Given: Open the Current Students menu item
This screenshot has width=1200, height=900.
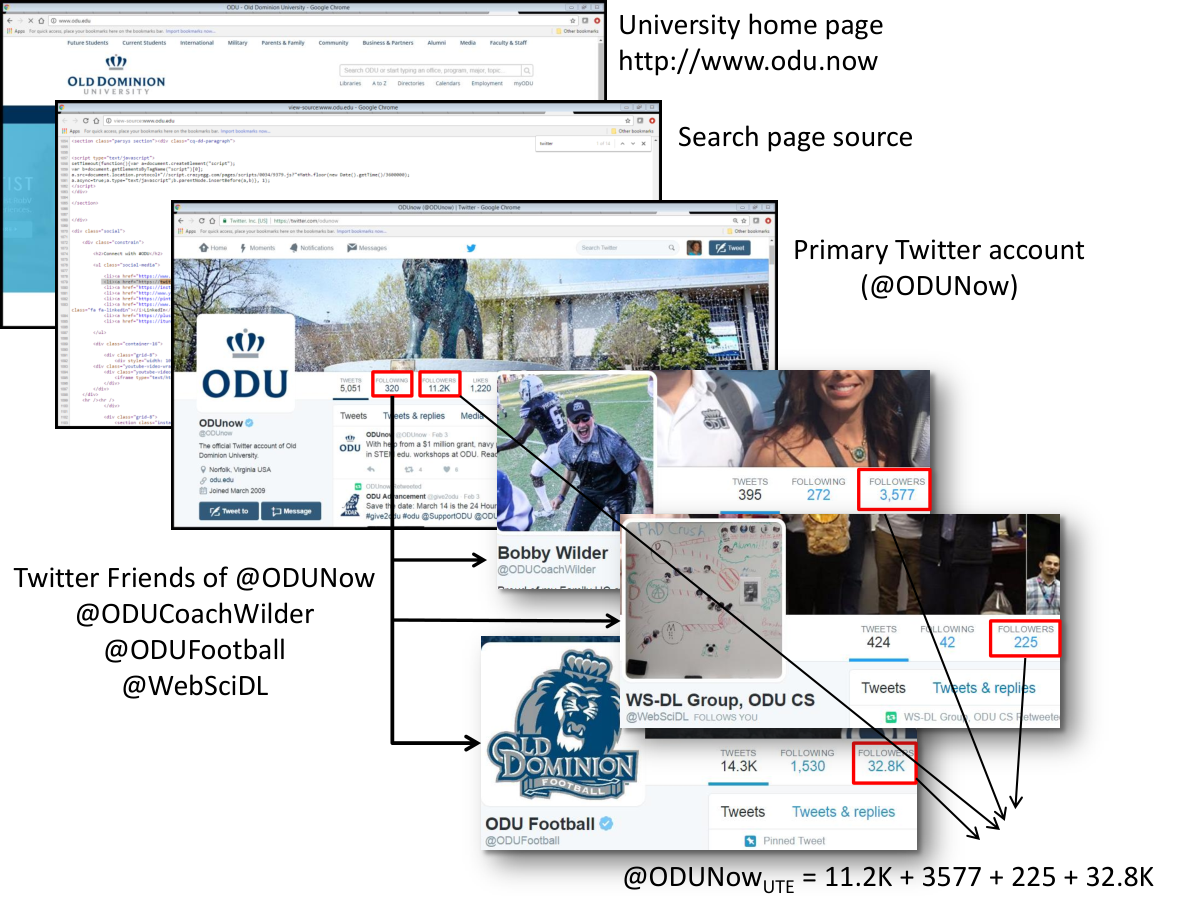Looking at the screenshot, I should (x=144, y=43).
